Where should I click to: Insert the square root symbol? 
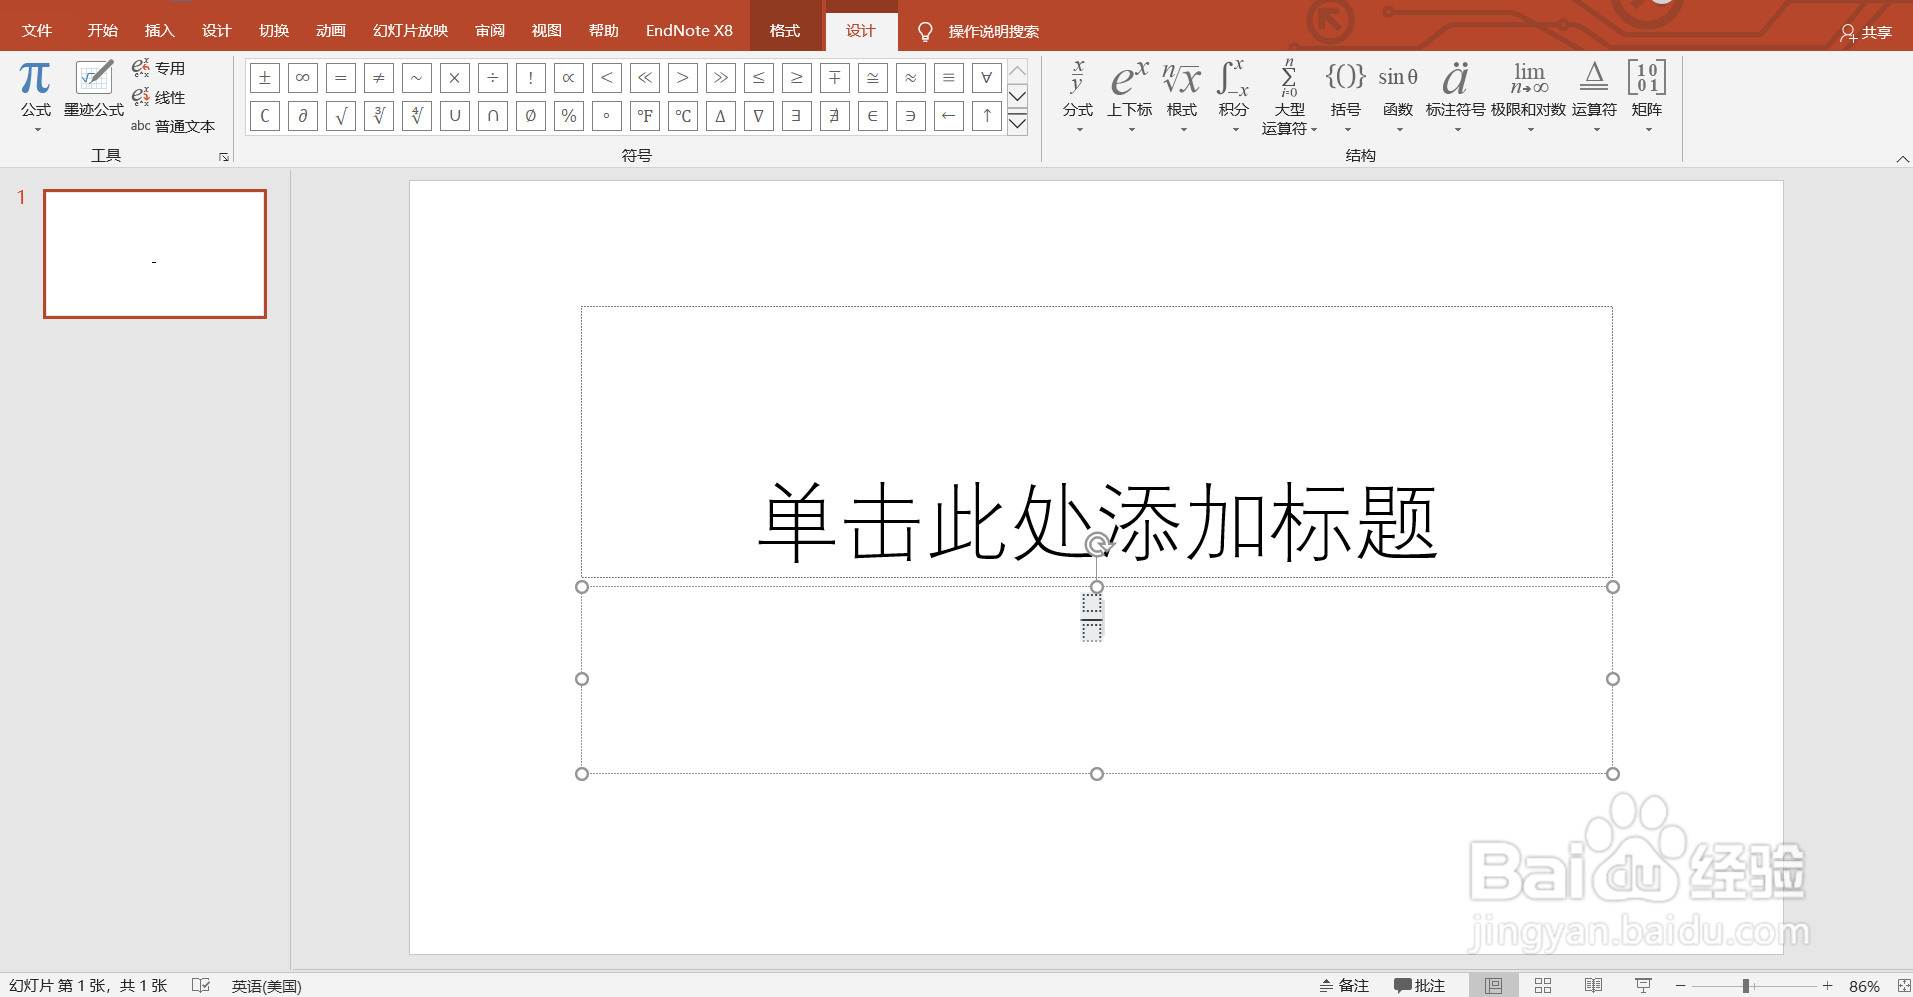[341, 116]
